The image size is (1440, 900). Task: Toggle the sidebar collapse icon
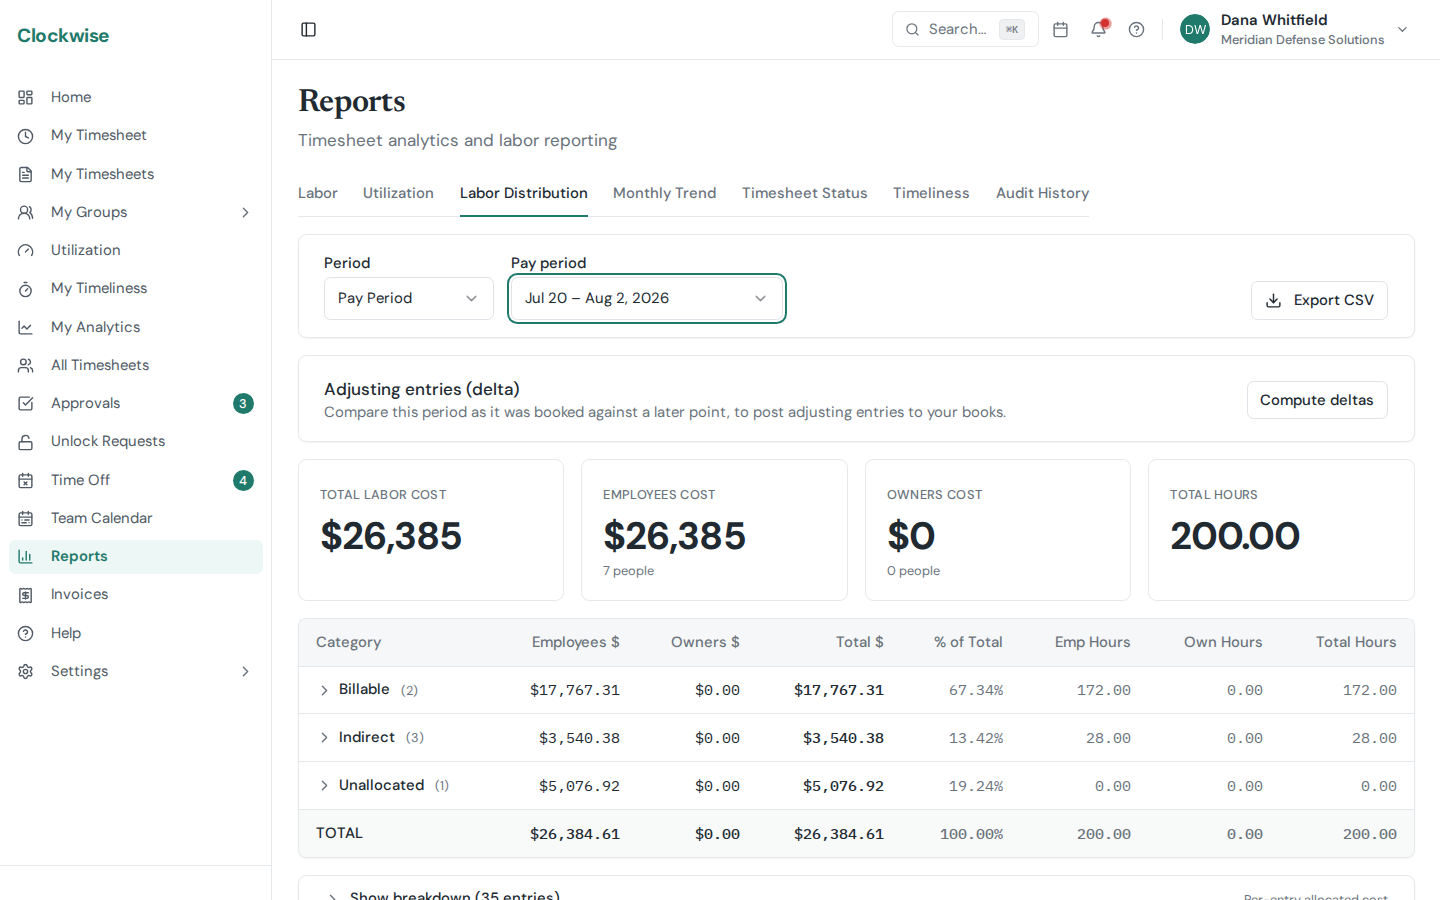point(308,30)
